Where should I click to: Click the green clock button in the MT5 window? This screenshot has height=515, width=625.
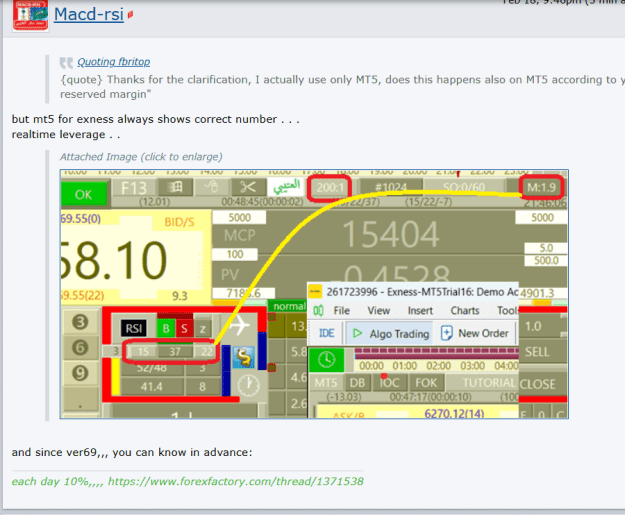click(326, 360)
